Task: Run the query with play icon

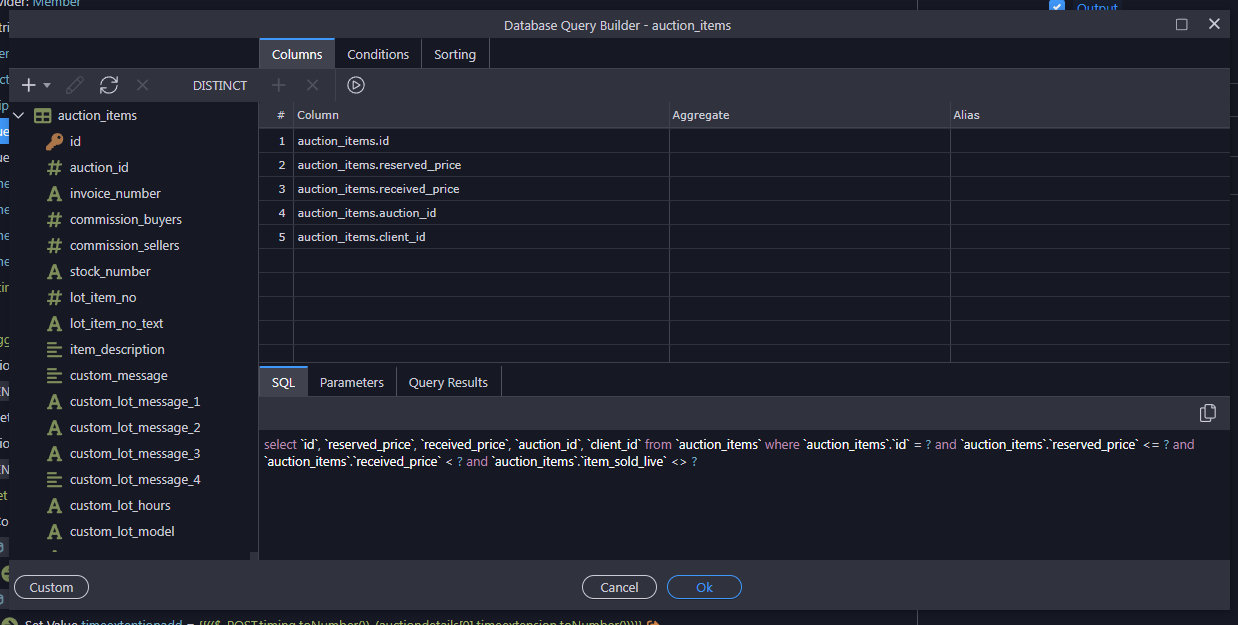Action: click(x=356, y=85)
